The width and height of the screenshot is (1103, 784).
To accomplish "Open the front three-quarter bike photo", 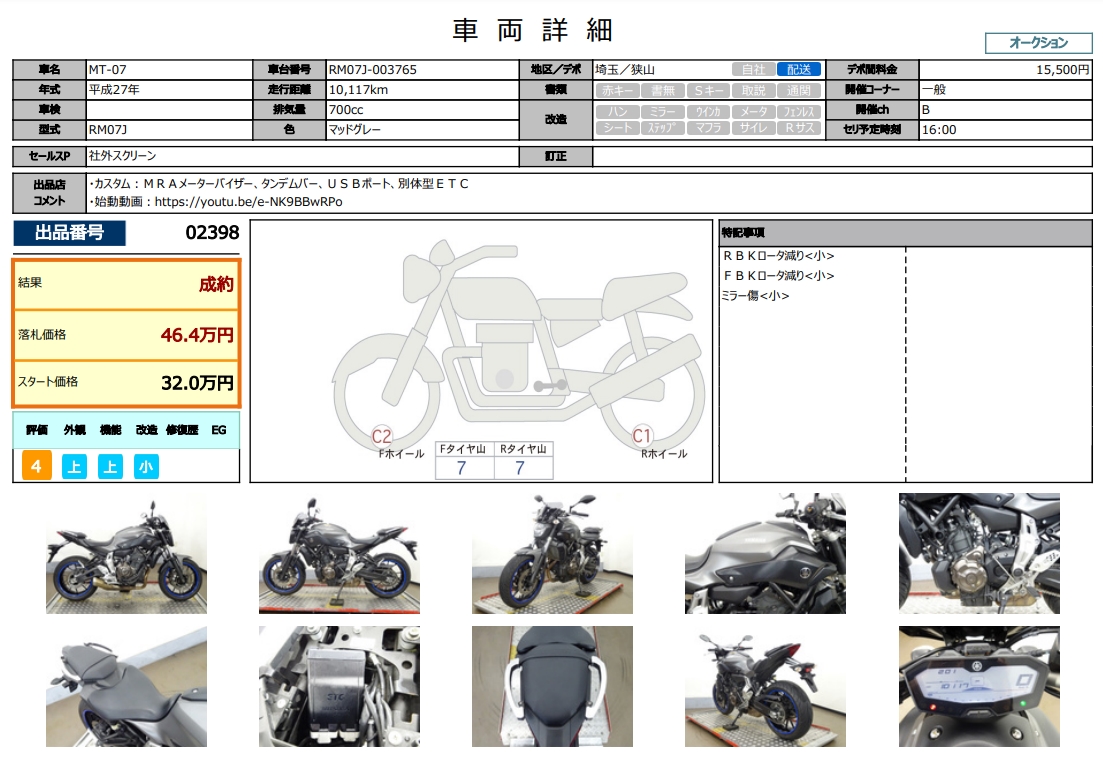I will (x=552, y=554).
